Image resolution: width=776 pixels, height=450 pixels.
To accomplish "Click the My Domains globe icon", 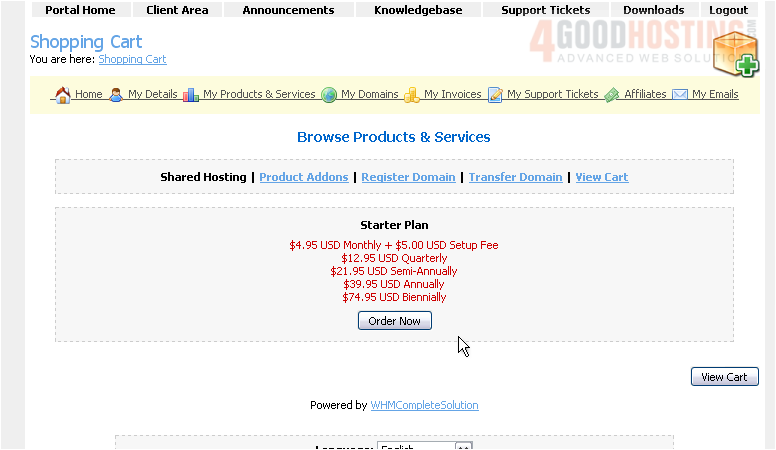I will click(329, 95).
